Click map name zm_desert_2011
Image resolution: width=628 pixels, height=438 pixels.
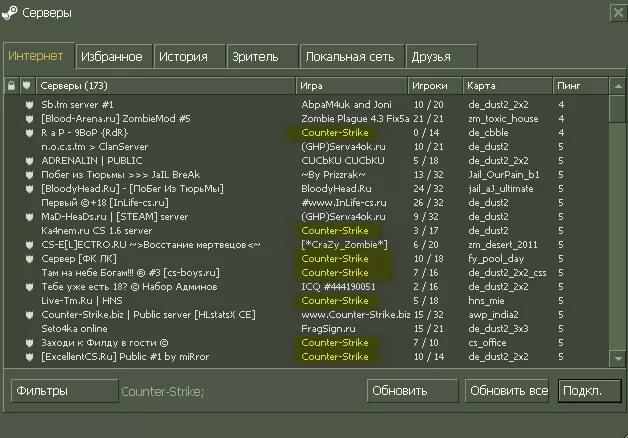(x=503, y=245)
